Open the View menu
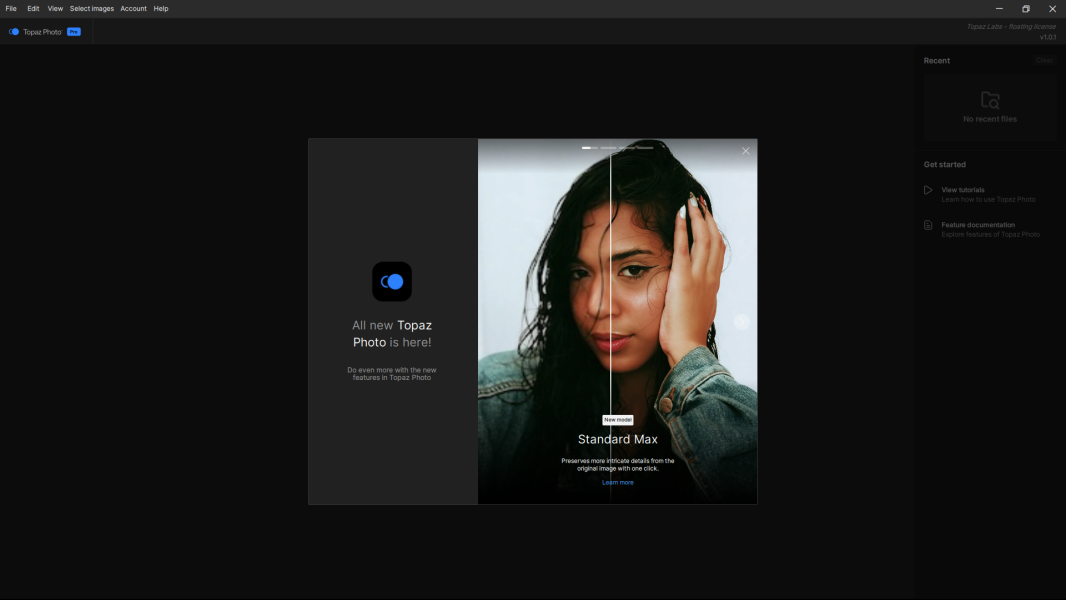 (55, 9)
